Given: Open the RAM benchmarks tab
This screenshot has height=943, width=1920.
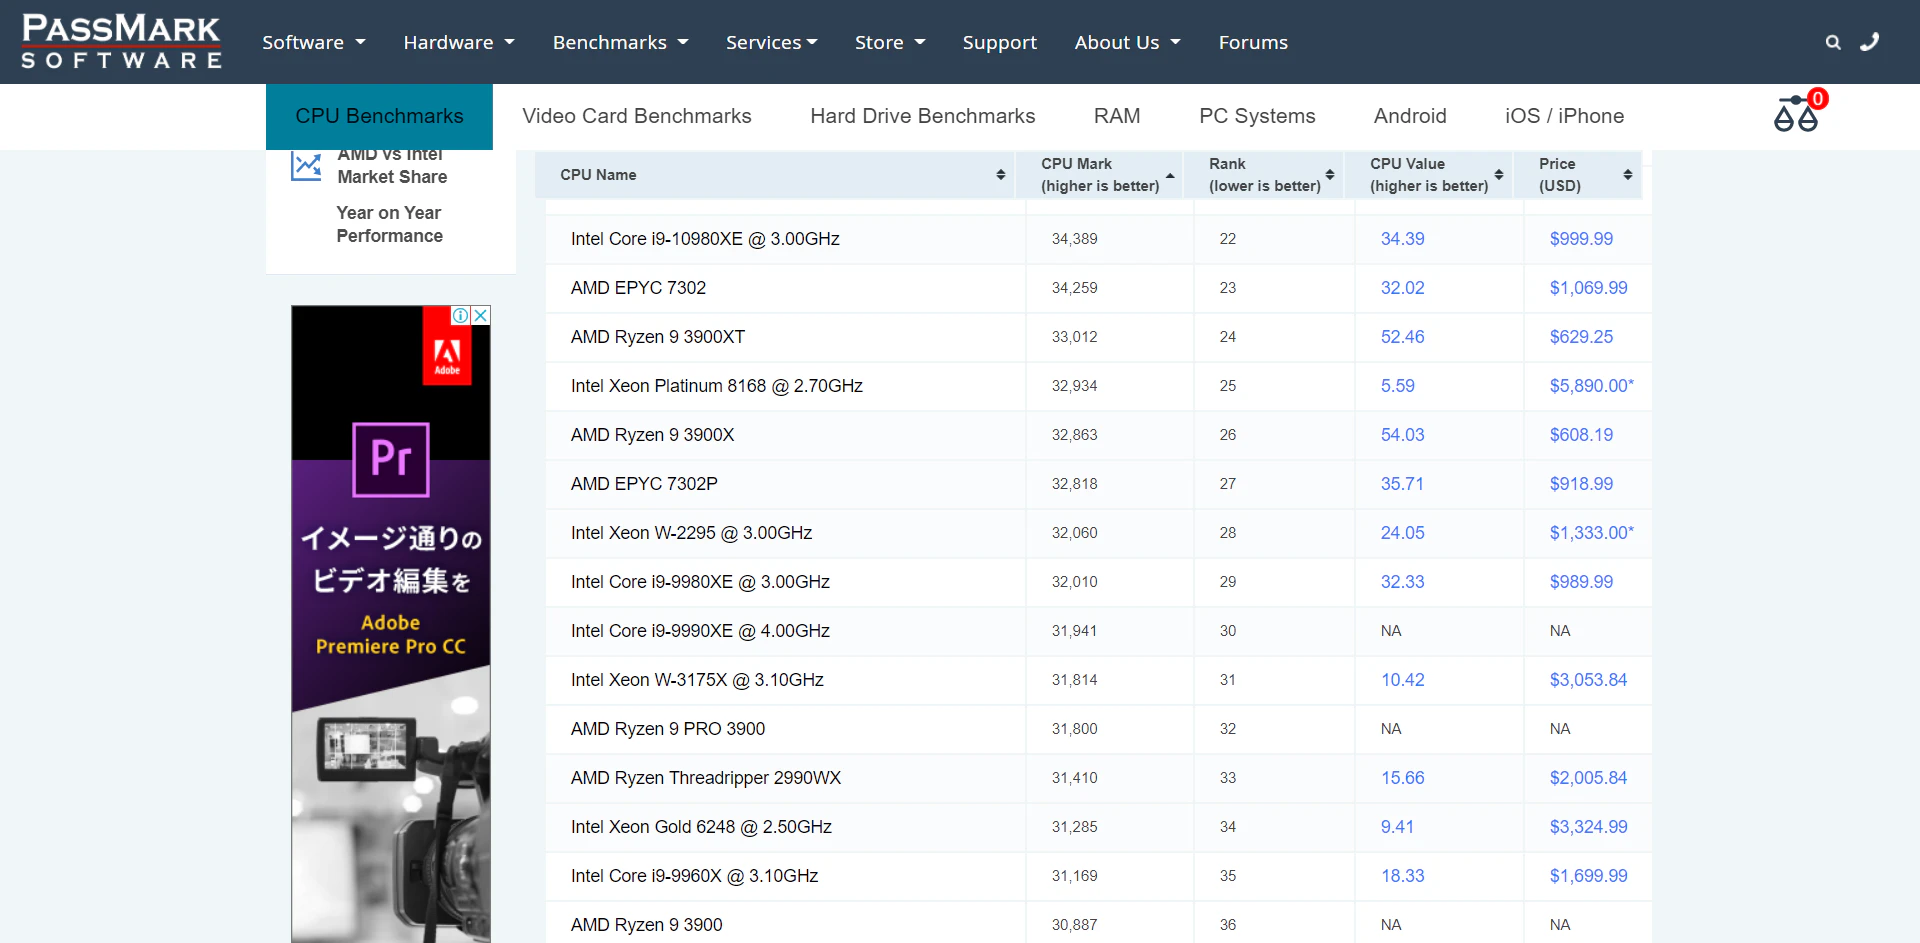Looking at the screenshot, I should pyautogui.click(x=1117, y=116).
